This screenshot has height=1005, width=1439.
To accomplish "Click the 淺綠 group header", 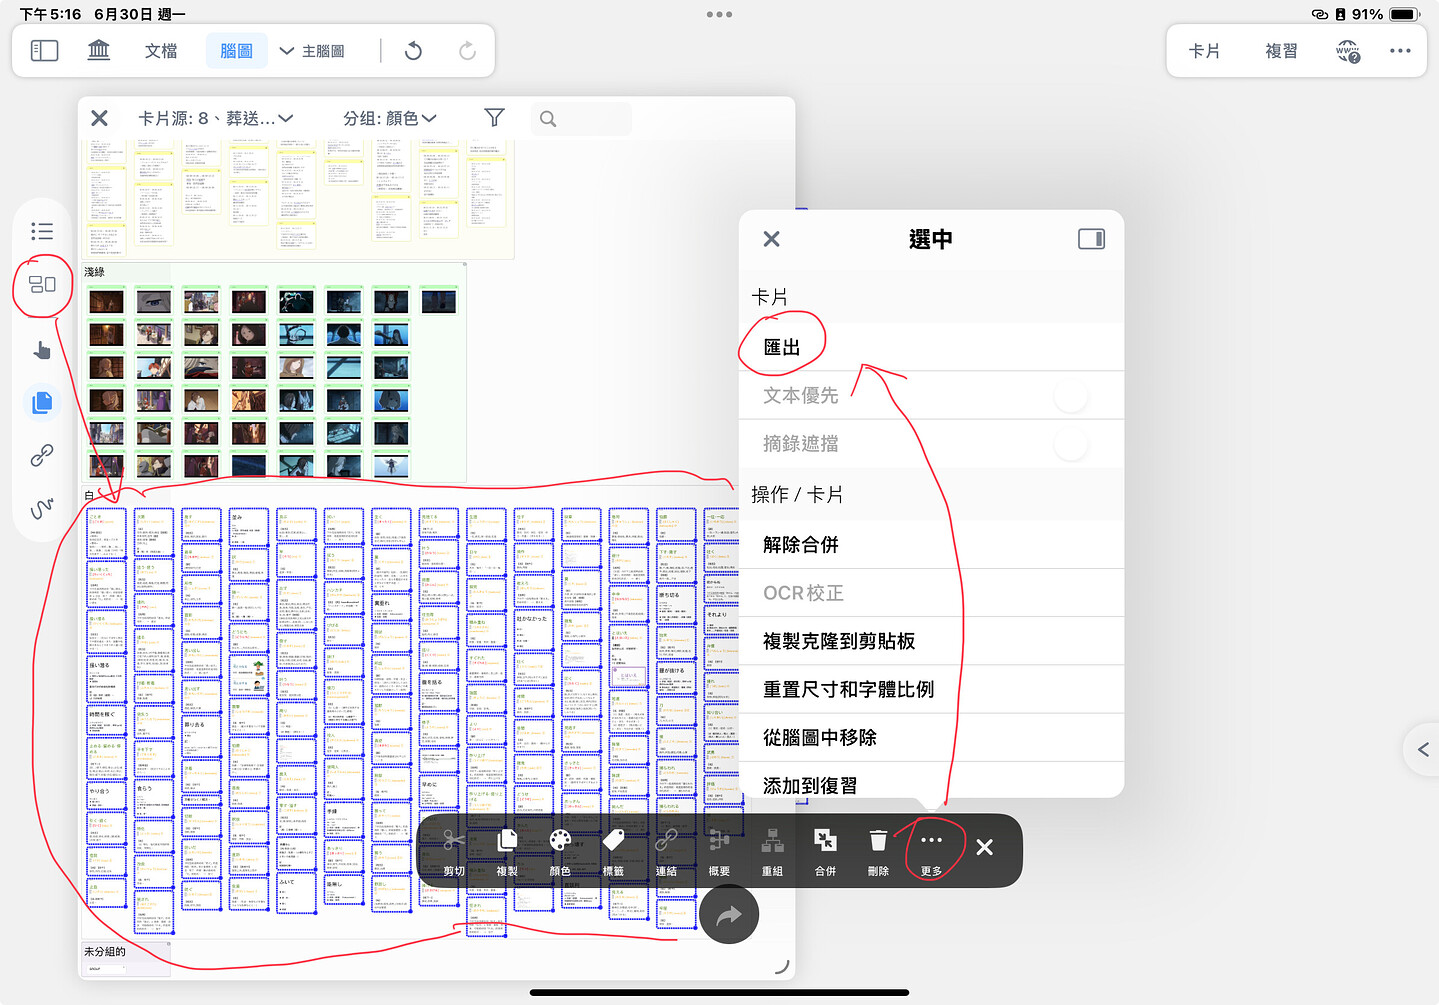I will point(95,272).
